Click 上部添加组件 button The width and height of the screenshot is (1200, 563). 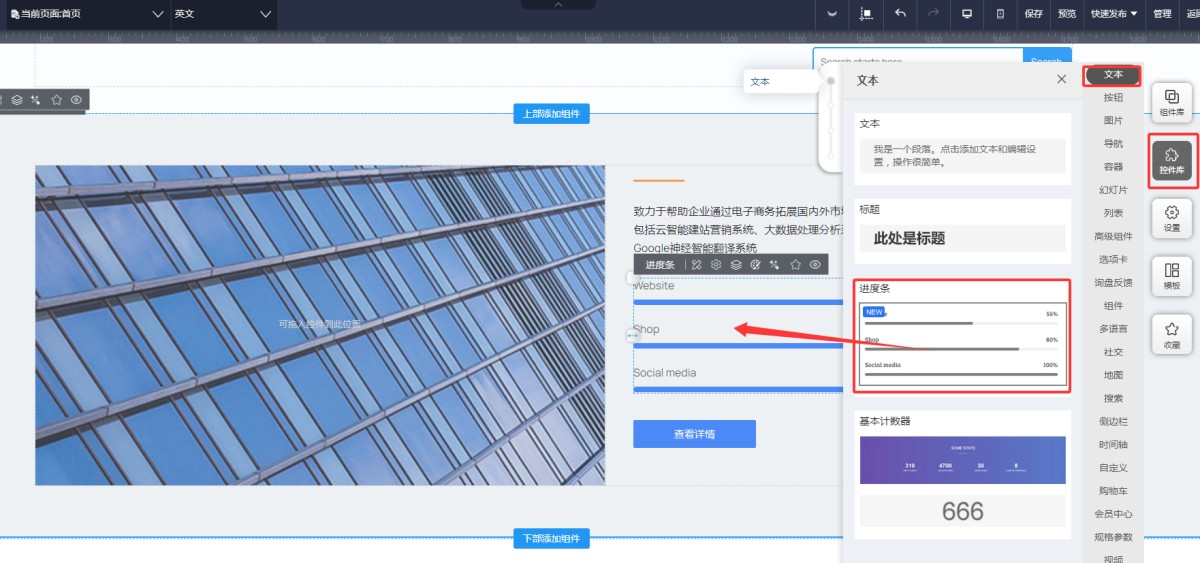click(551, 114)
